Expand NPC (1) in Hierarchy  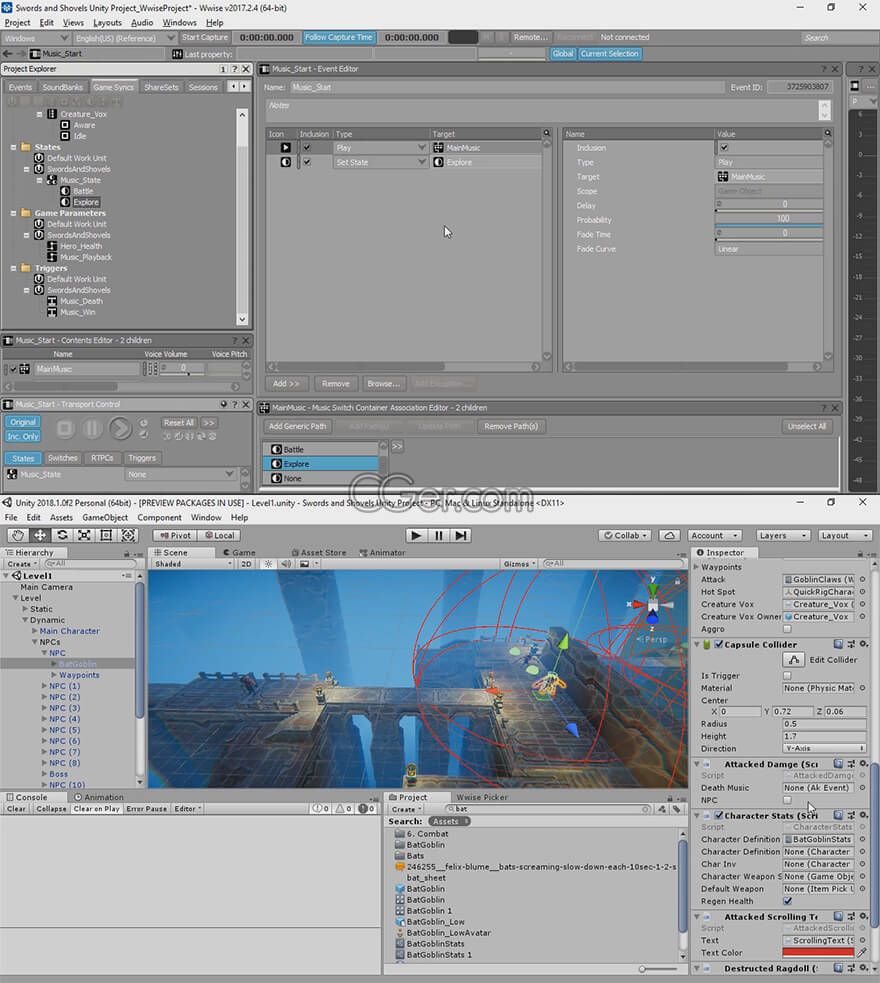tap(45, 686)
